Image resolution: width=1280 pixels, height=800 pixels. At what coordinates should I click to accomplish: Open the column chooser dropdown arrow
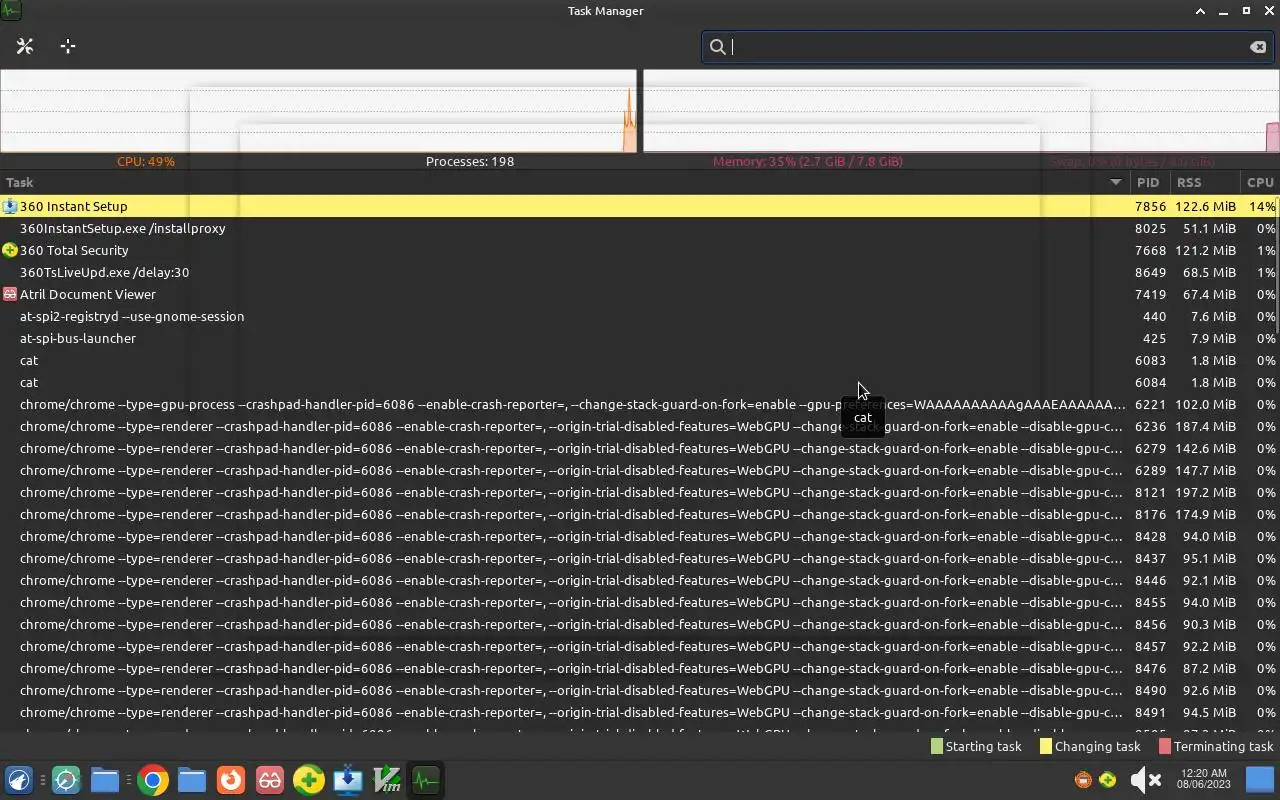(x=1116, y=182)
